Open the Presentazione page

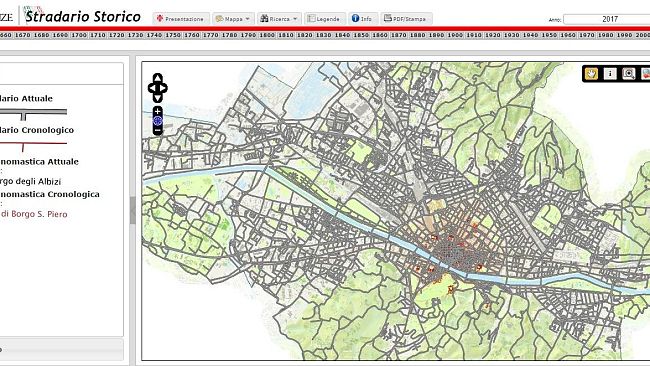click(180, 19)
